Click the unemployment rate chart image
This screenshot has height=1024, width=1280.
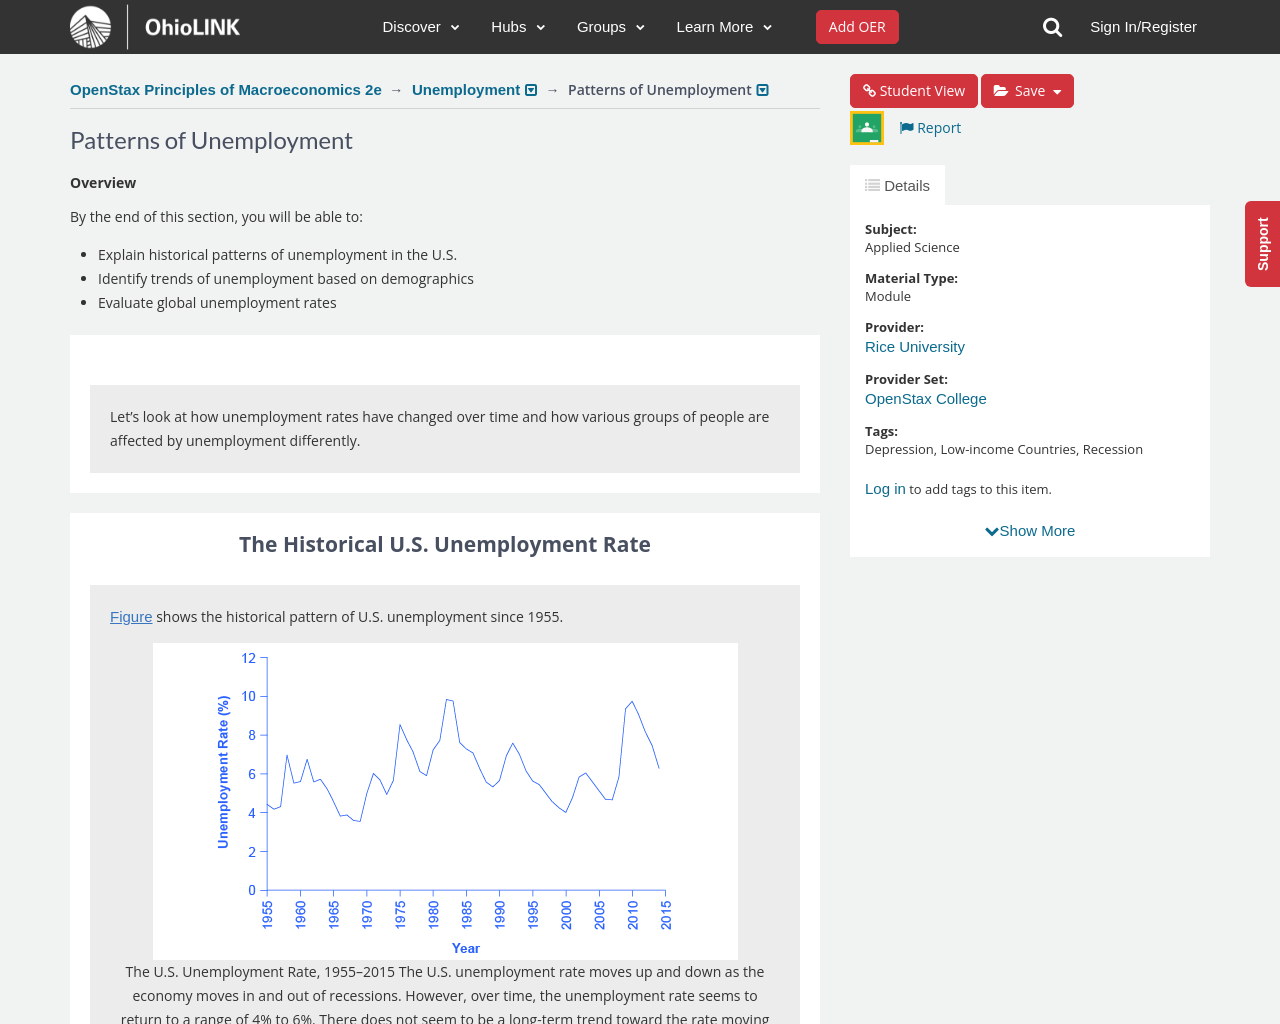pyautogui.click(x=445, y=800)
